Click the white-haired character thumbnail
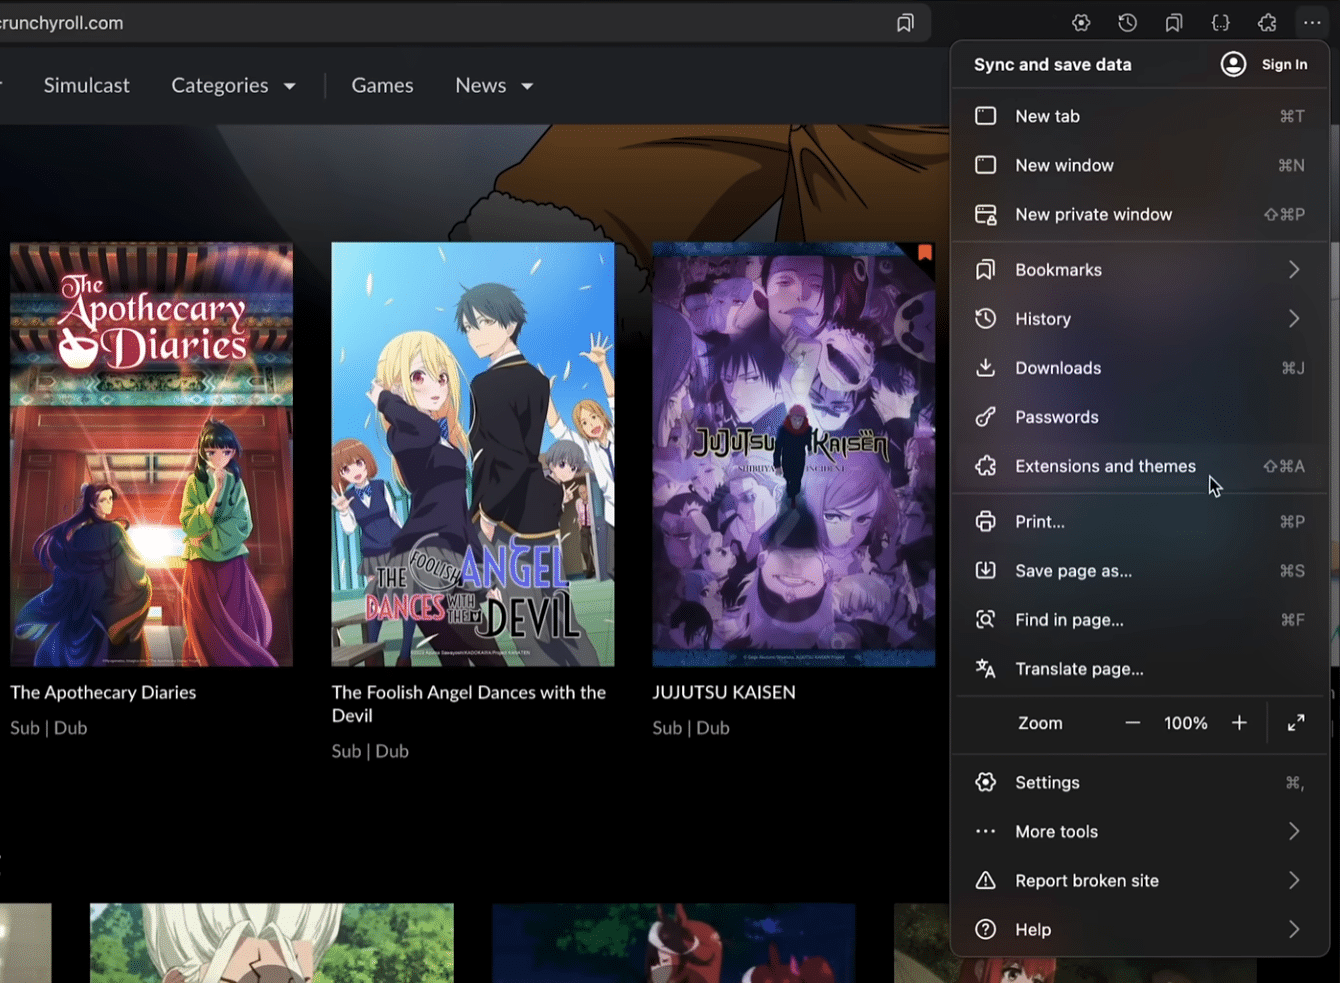Image resolution: width=1340 pixels, height=983 pixels. coord(271,943)
